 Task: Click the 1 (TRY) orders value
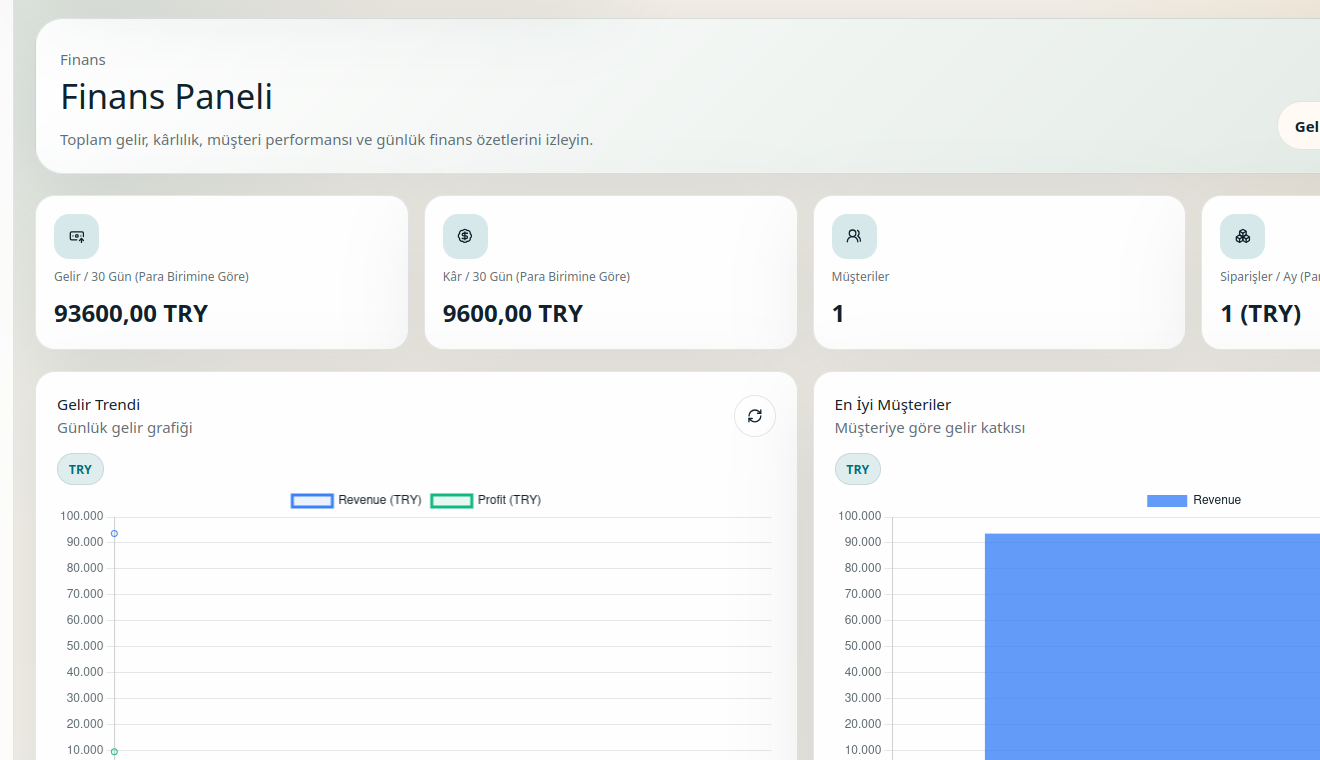(x=1261, y=314)
